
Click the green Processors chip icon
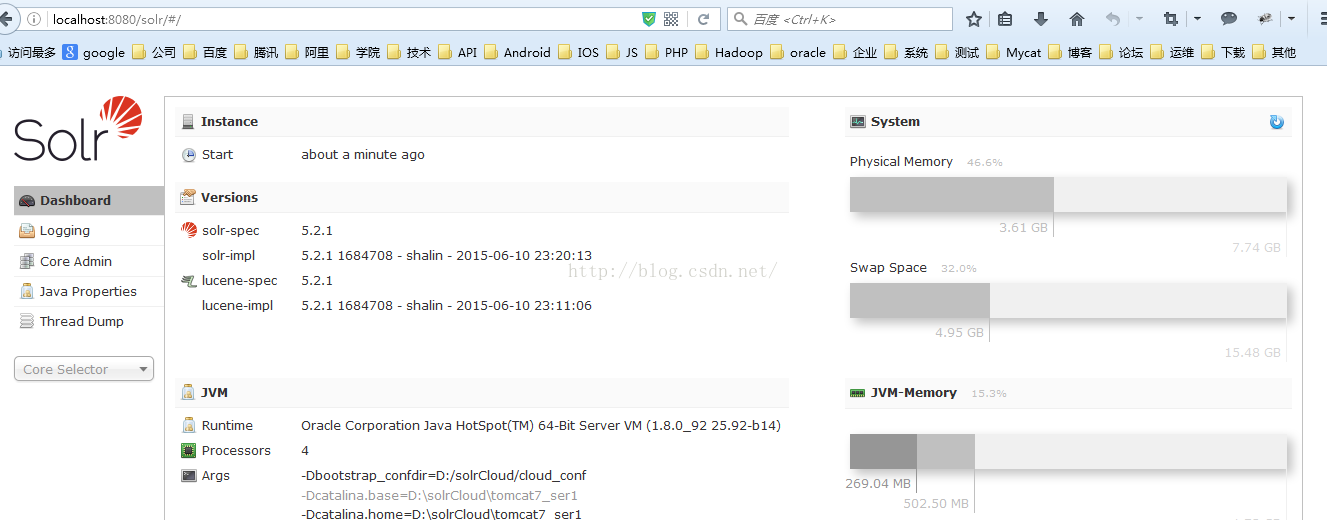click(x=188, y=451)
